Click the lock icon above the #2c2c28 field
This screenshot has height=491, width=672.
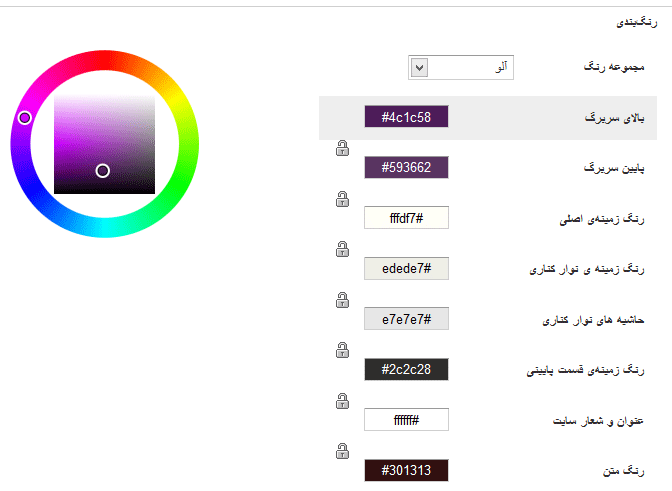pos(342,350)
